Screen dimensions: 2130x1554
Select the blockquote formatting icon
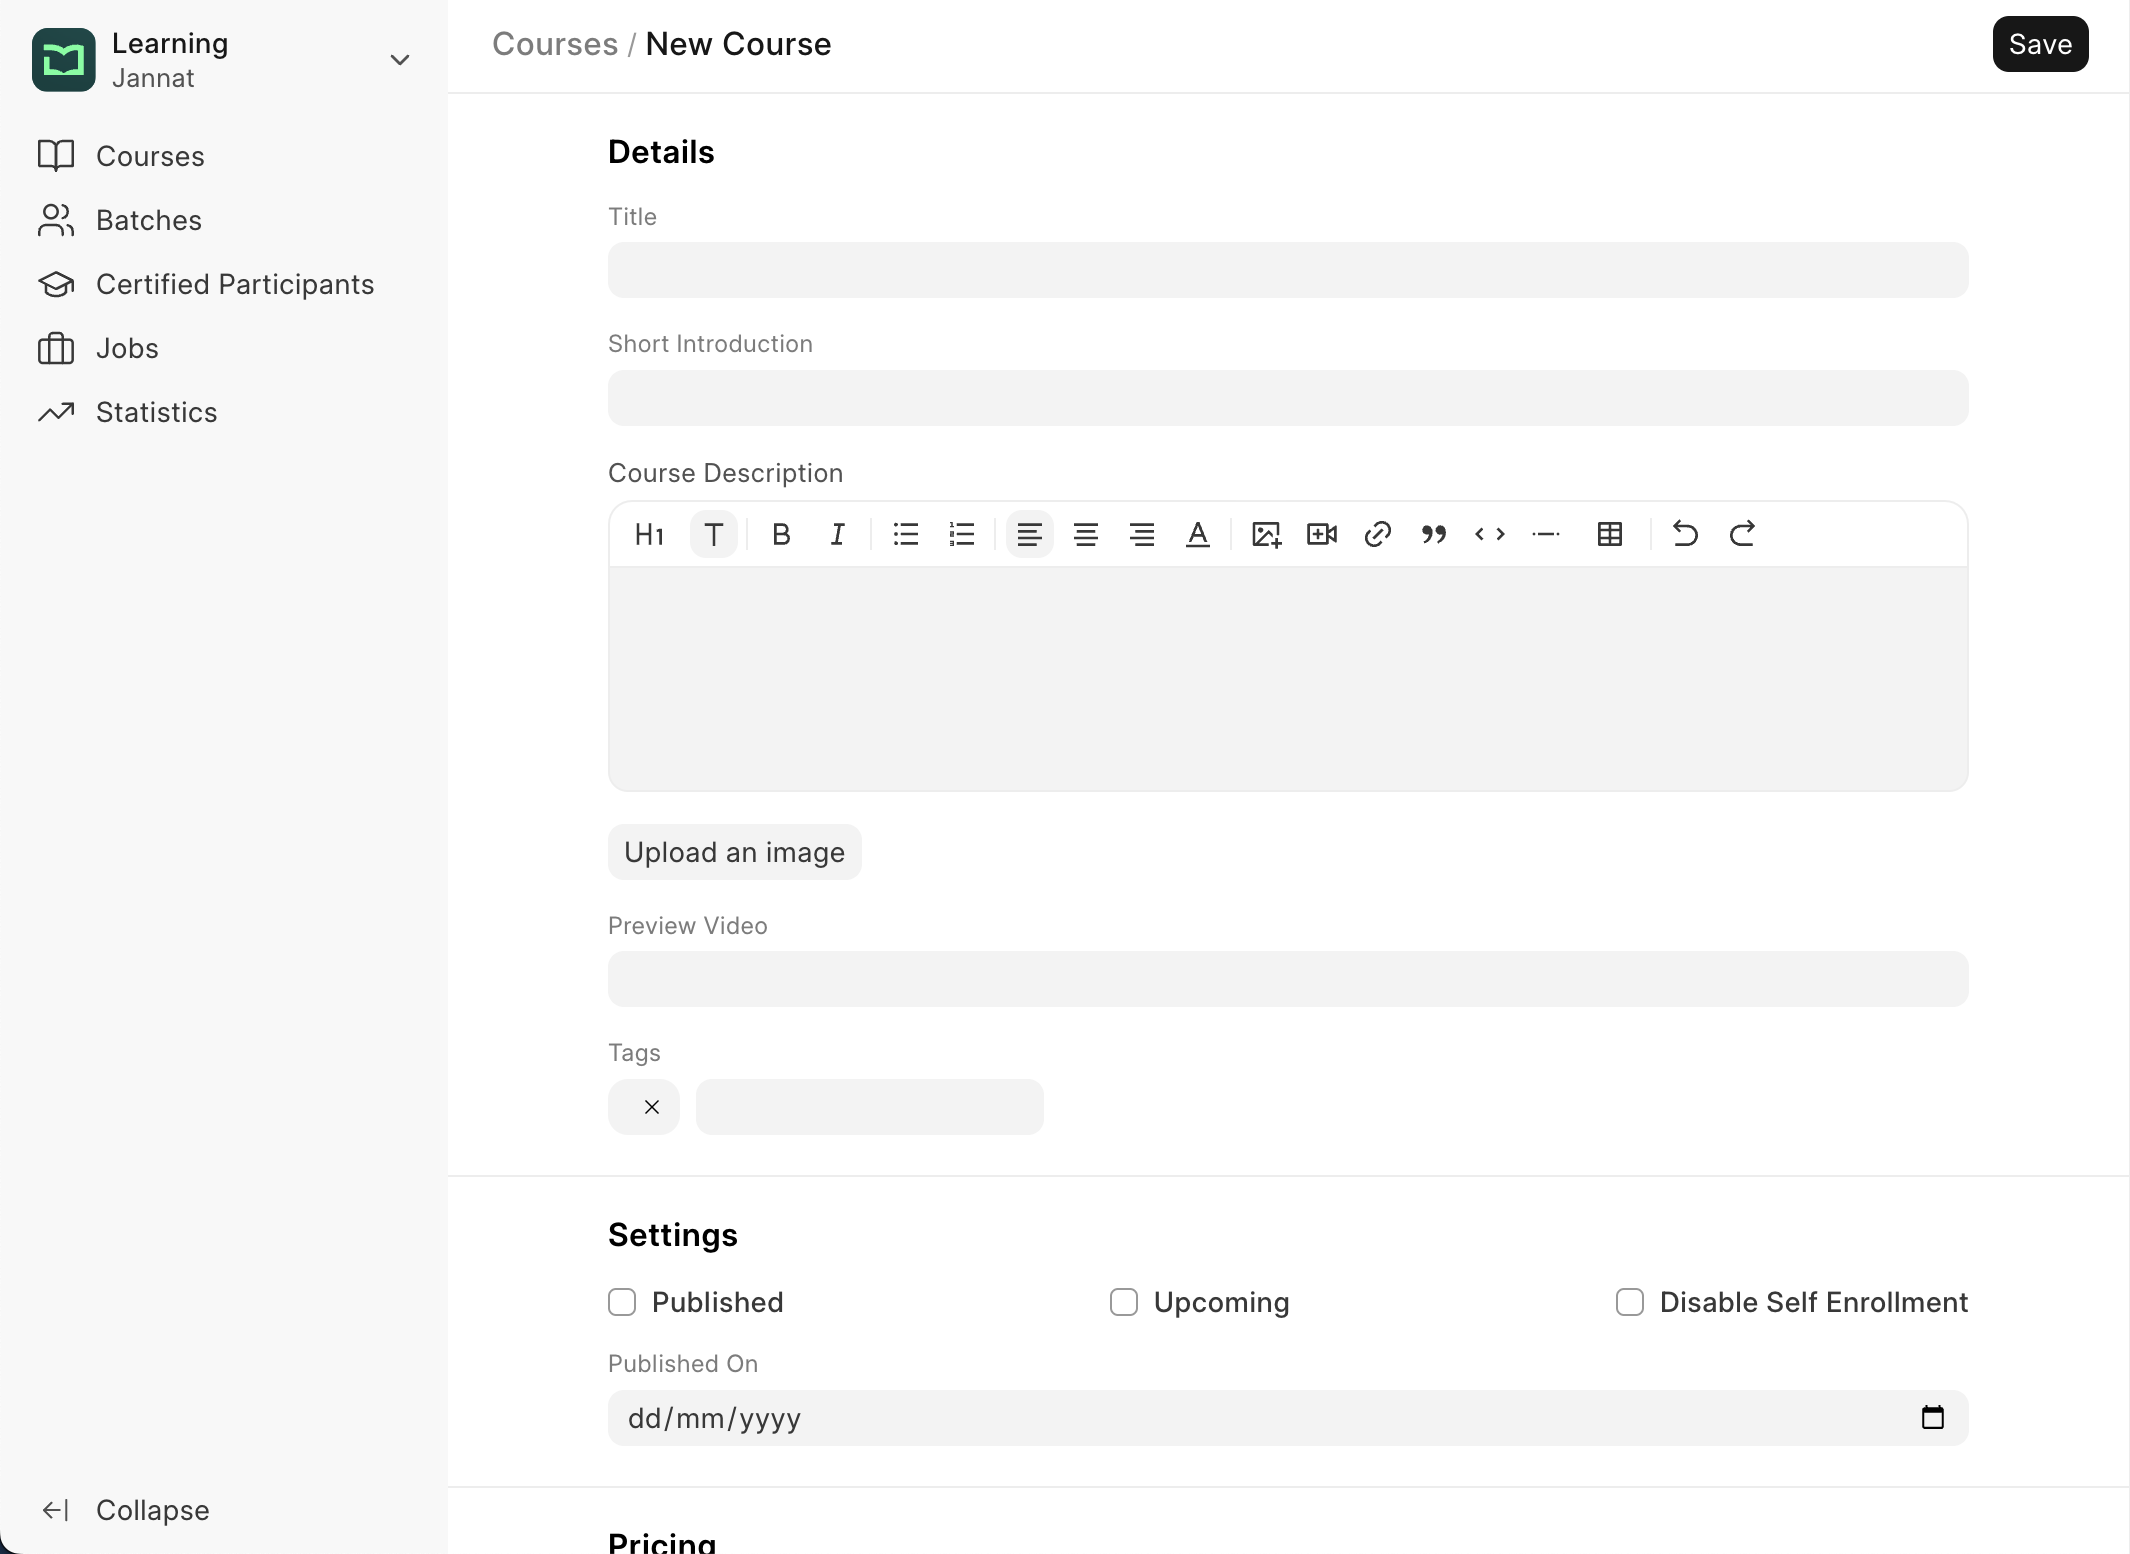click(1432, 532)
